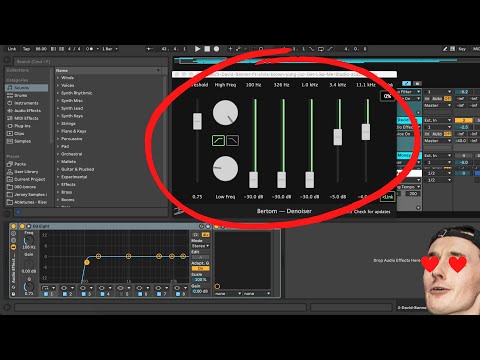Click the Threshold slider handle in Denoiser
480x360 pixels.
[197, 121]
